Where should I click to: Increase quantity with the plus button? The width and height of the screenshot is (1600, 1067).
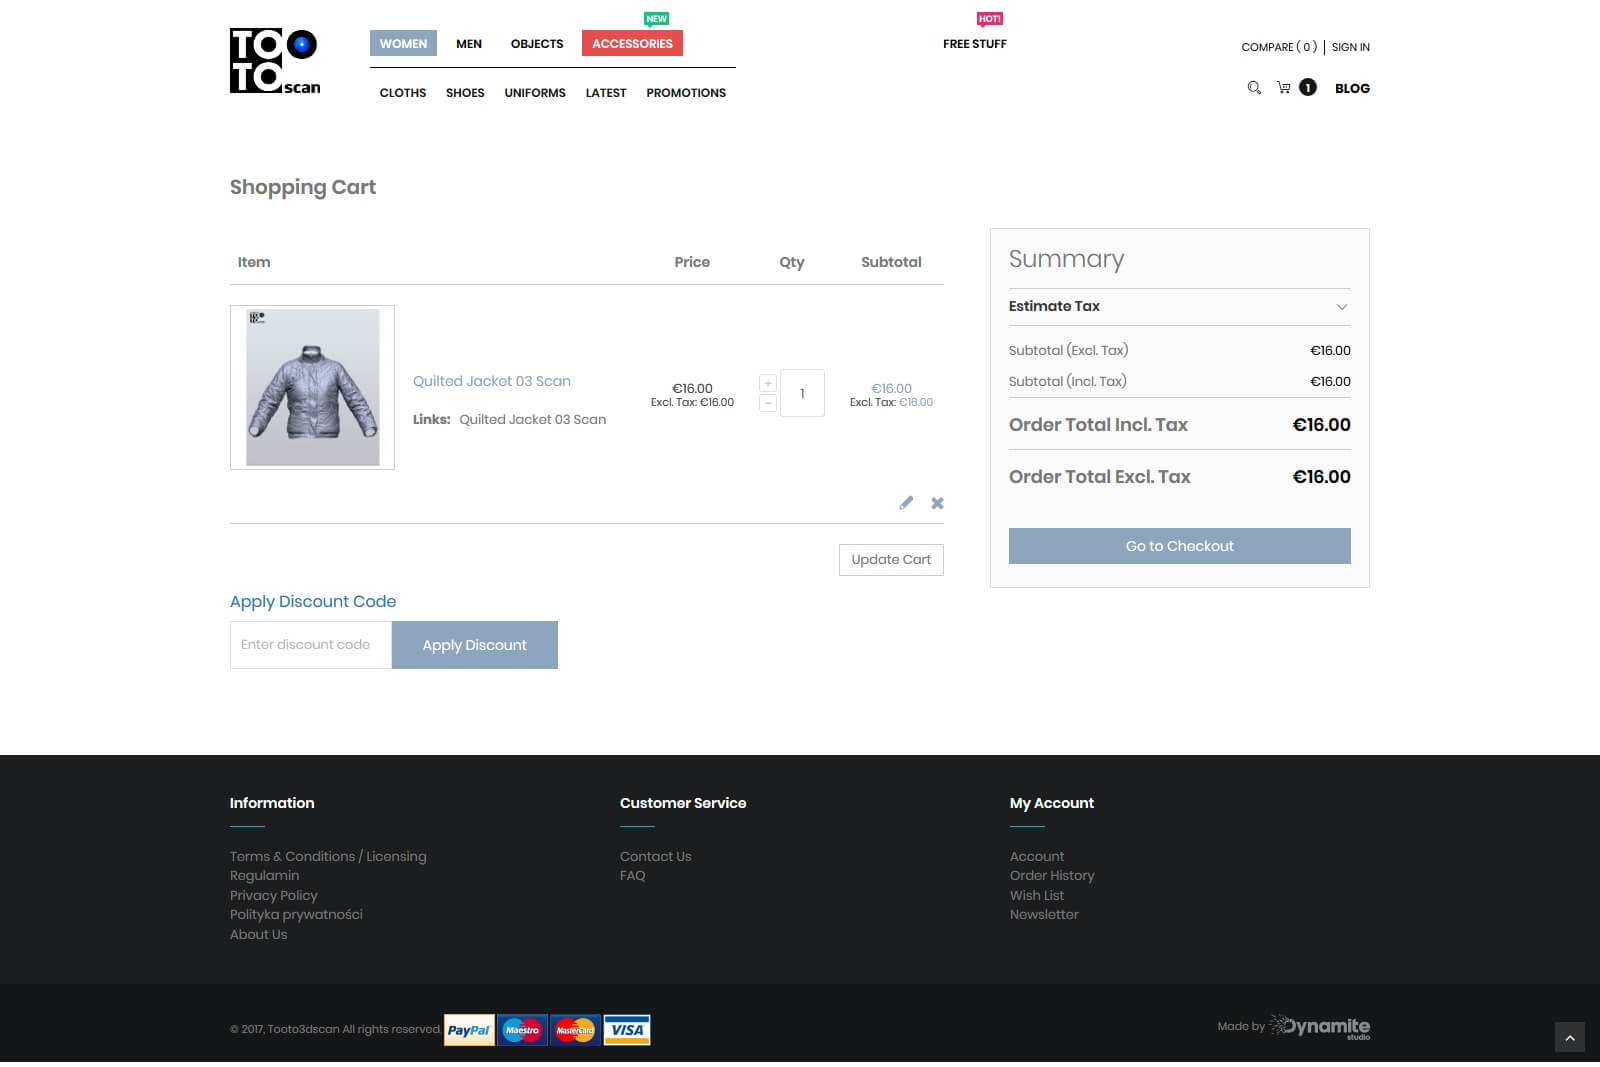[x=768, y=383]
